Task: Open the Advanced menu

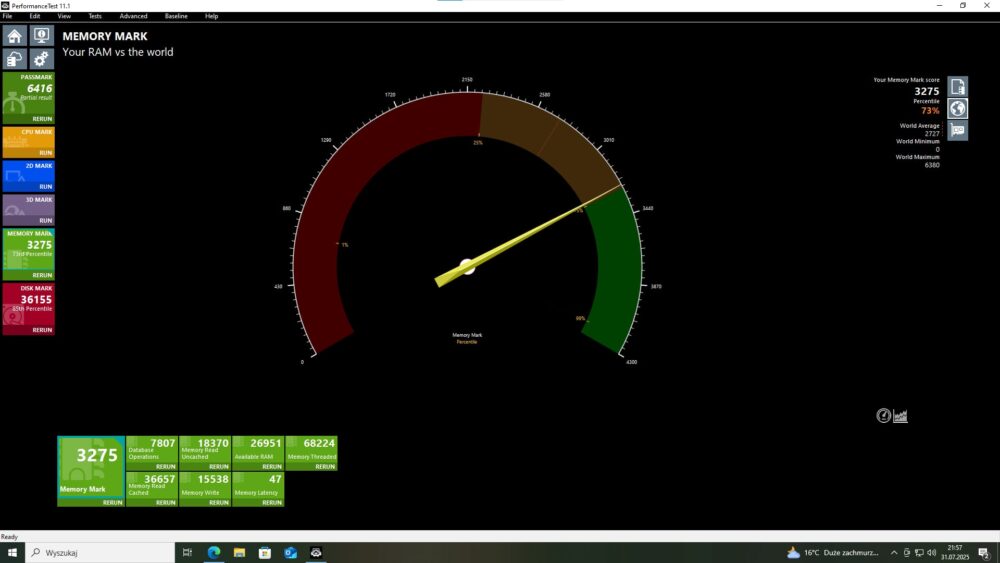Action: tap(133, 16)
